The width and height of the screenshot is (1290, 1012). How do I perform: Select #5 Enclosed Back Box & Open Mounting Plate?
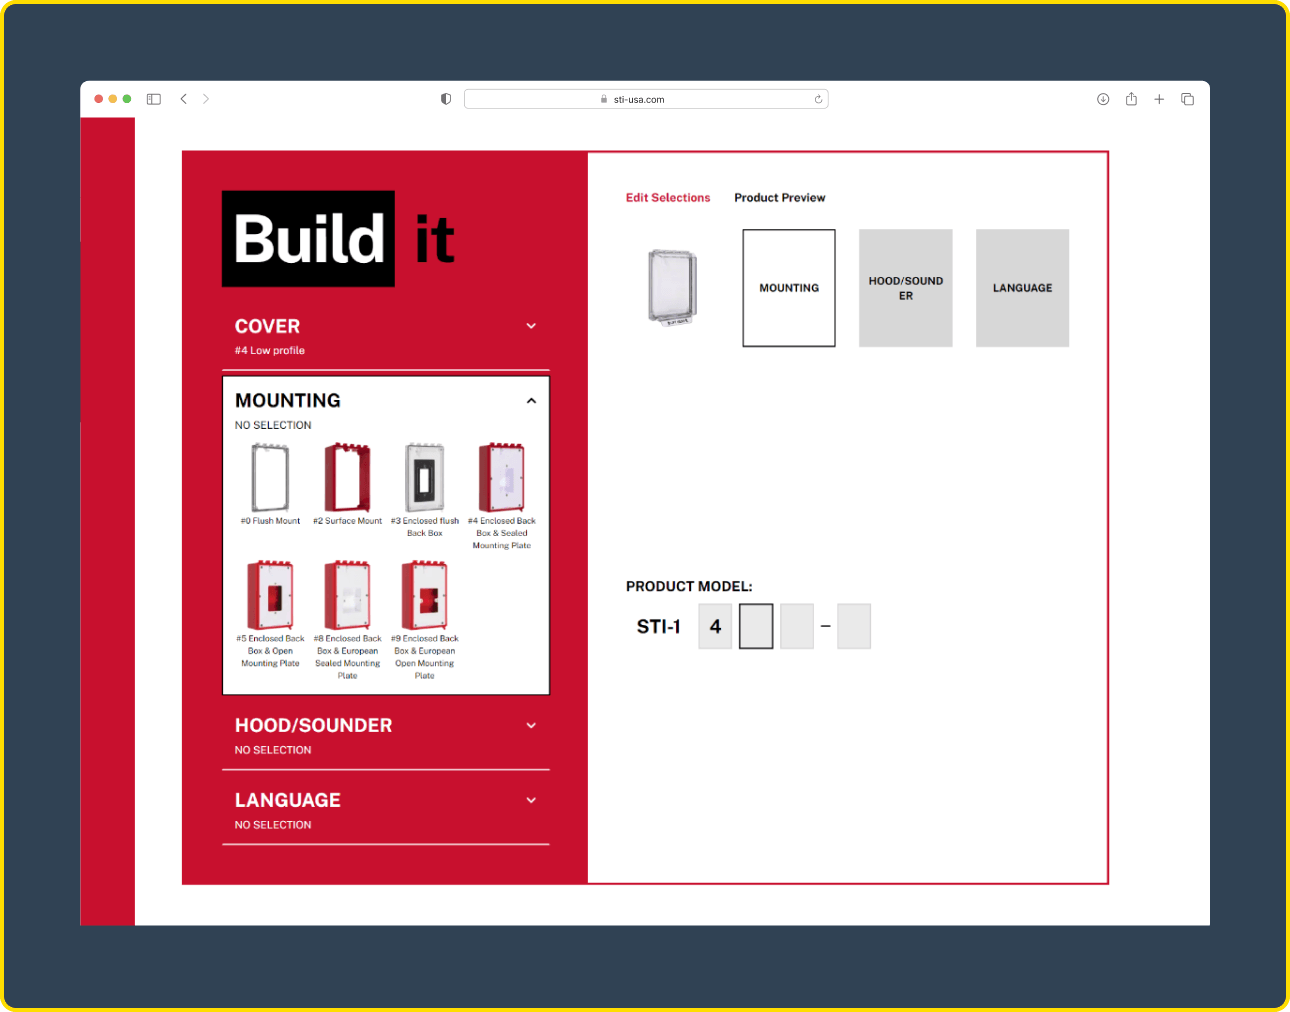[x=269, y=595]
